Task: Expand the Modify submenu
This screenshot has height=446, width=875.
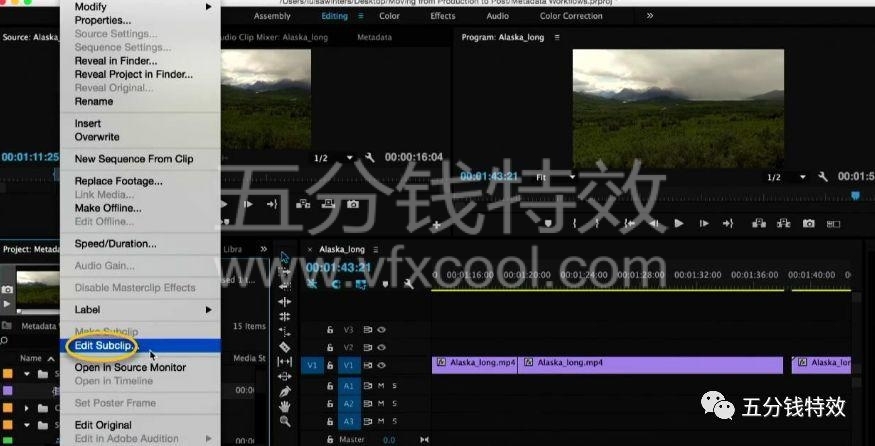Action: coord(140,7)
